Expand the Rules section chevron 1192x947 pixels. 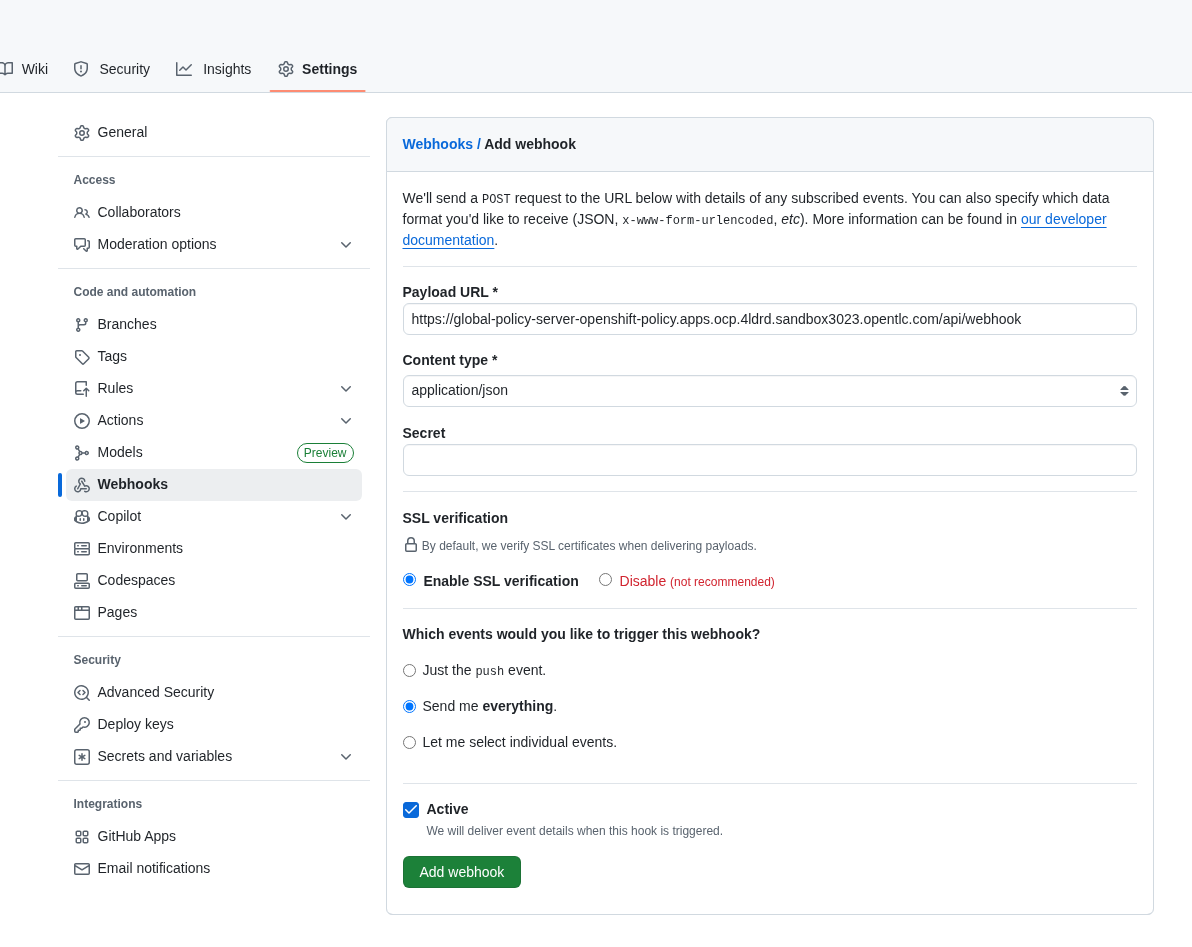pyautogui.click(x=346, y=388)
